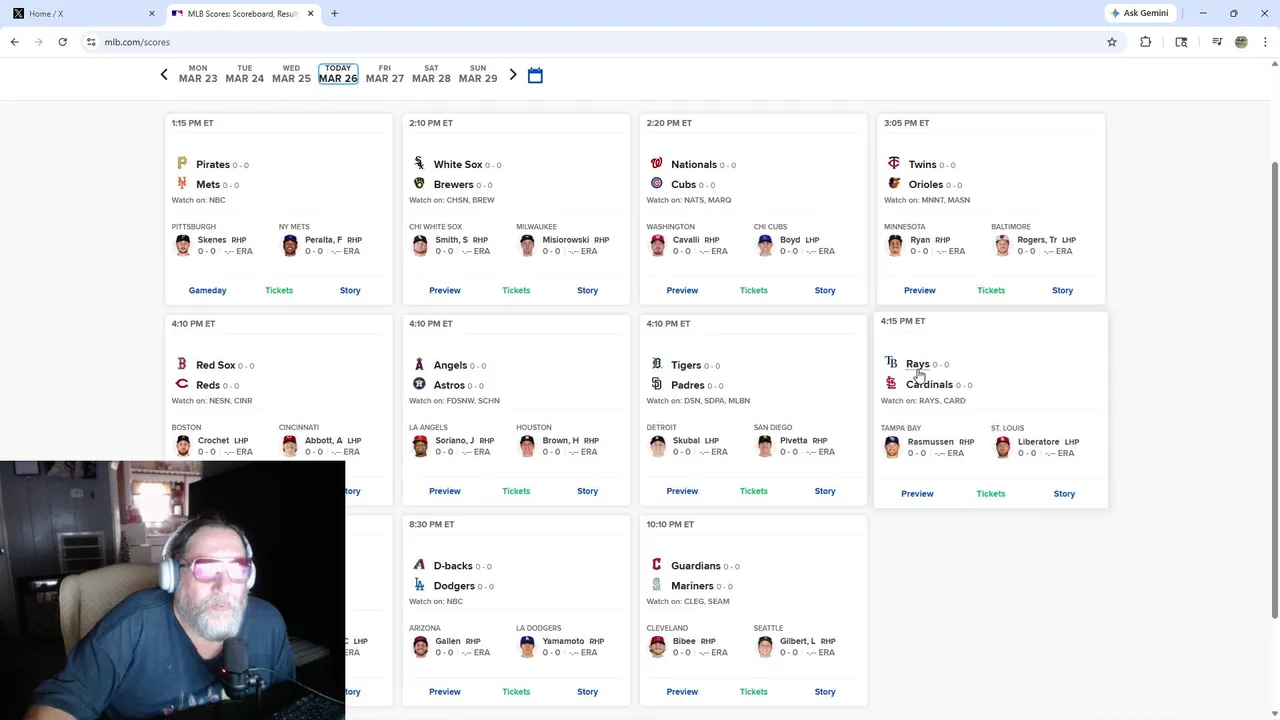Open a new browser tab with plus icon
This screenshot has width=1280, height=720.
pos(334,14)
